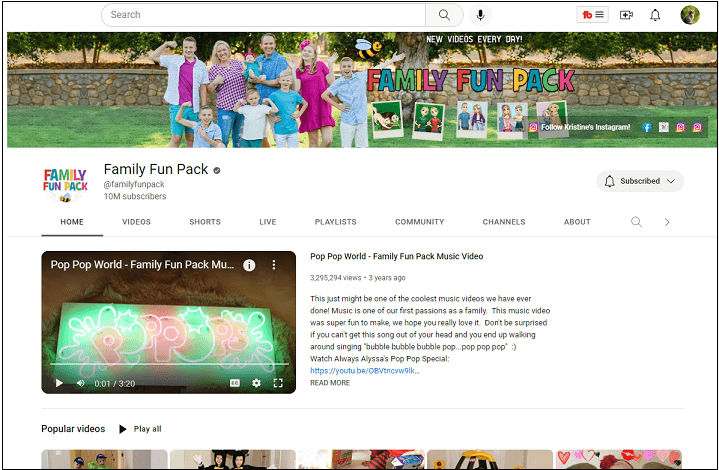Open the video info icon on player
The image size is (719, 470).
click(x=249, y=265)
